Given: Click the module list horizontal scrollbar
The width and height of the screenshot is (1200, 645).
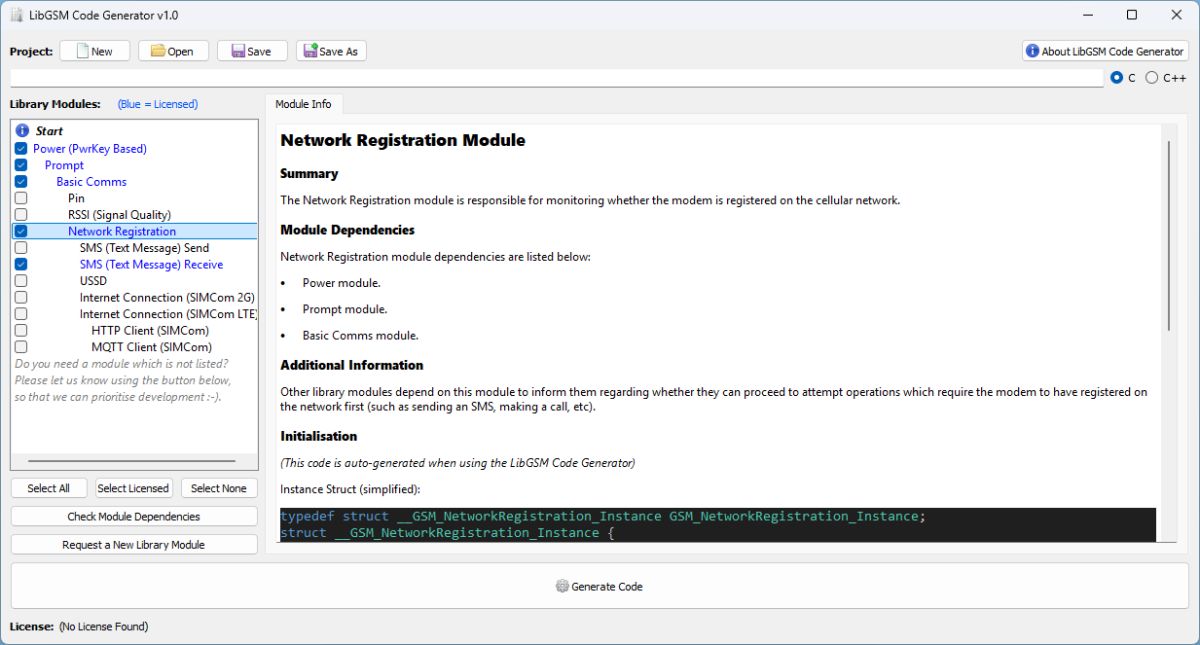Looking at the screenshot, I should (132, 461).
